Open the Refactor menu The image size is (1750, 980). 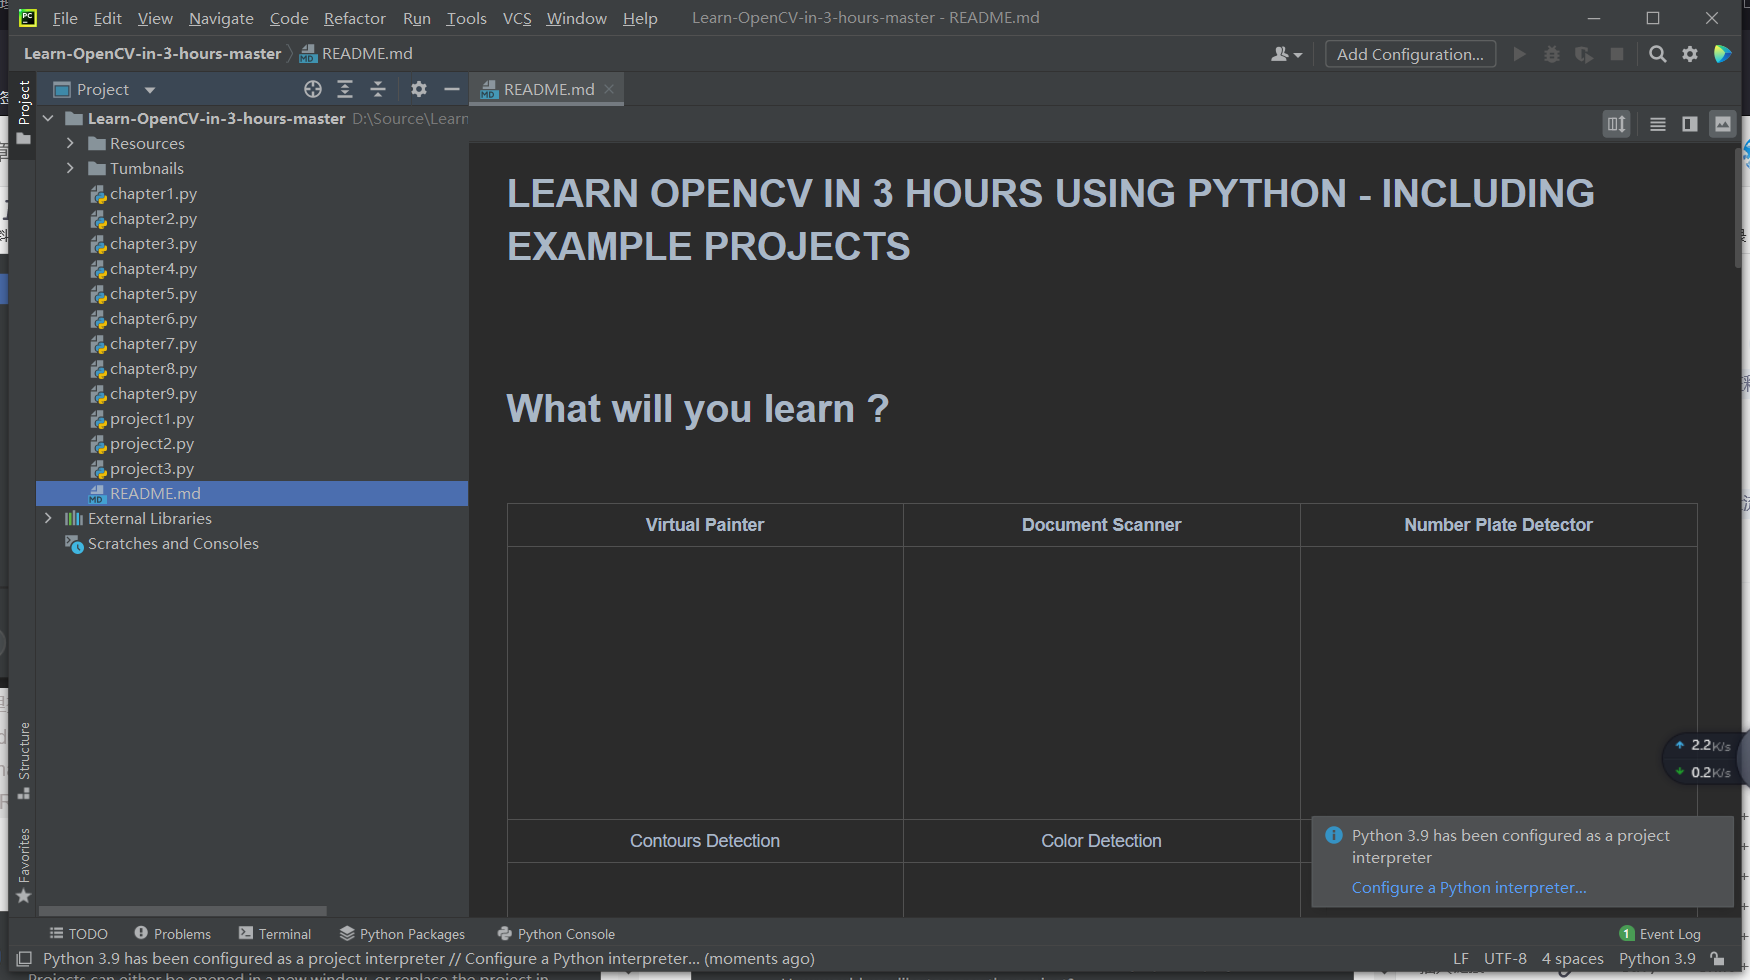click(x=355, y=18)
